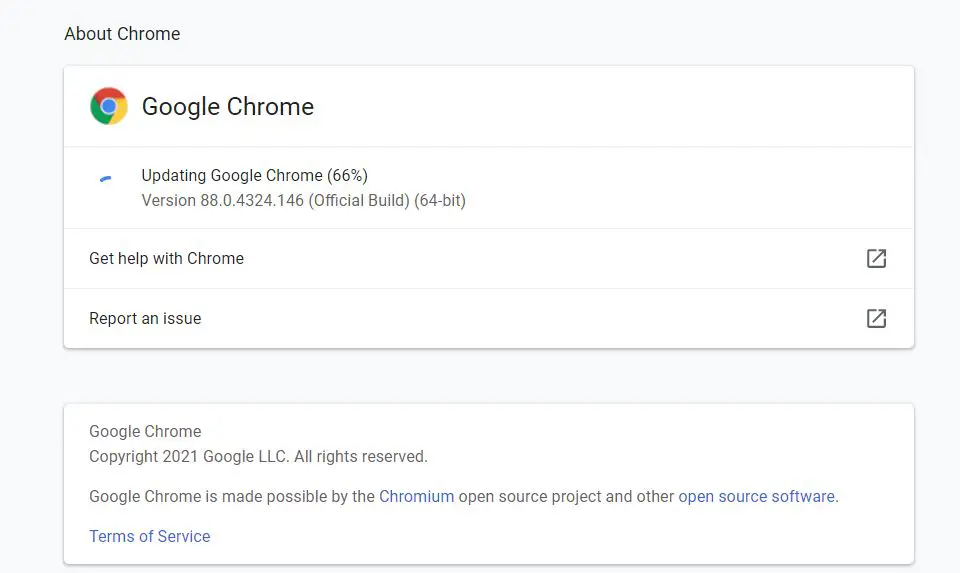Click the Report an issue label text

(145, 318)
